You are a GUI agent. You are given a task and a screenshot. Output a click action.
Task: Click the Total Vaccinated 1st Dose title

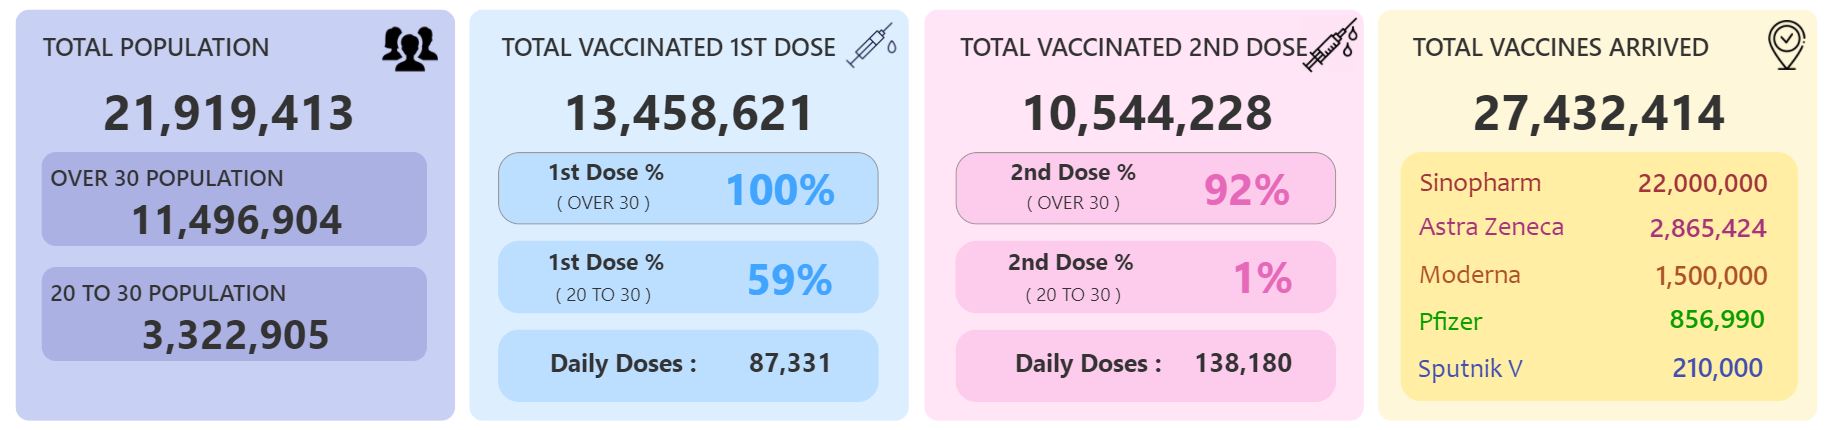[x=668, y=47]
